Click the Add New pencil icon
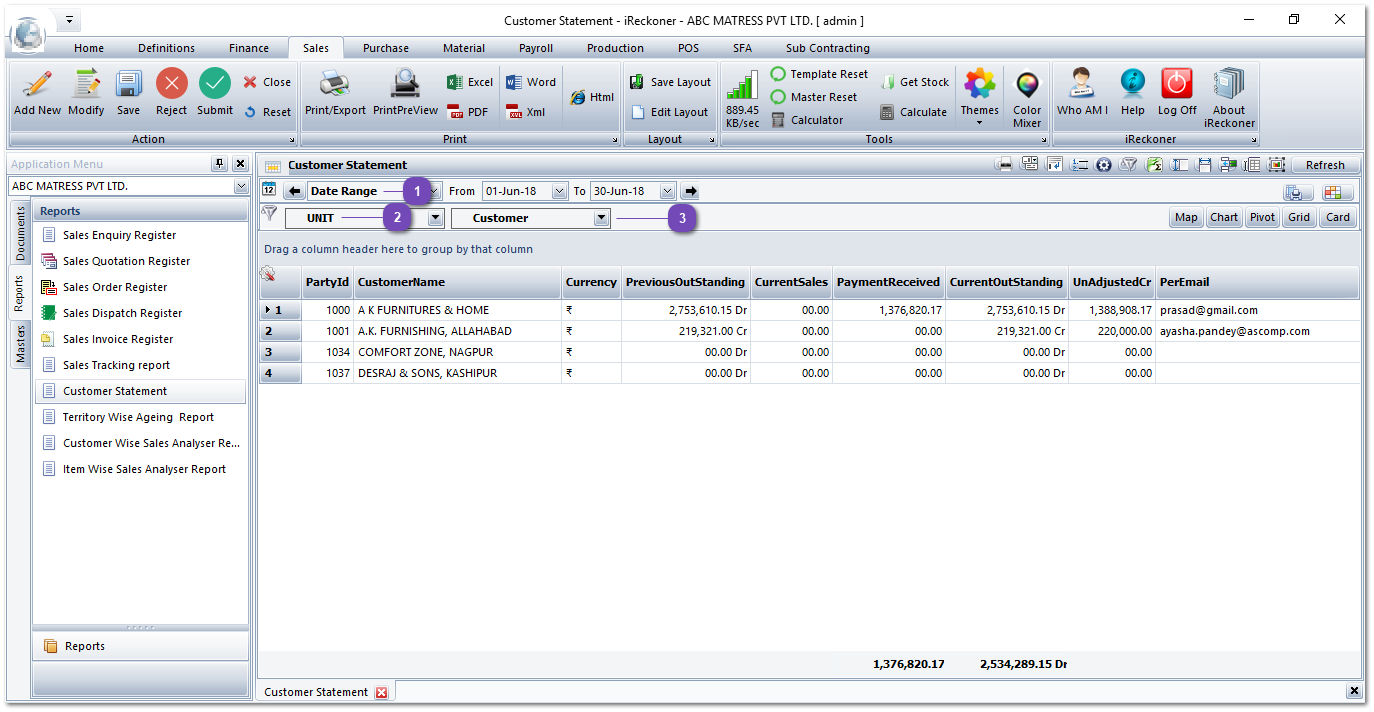1374x712 pixels. [x=37, y=85]
